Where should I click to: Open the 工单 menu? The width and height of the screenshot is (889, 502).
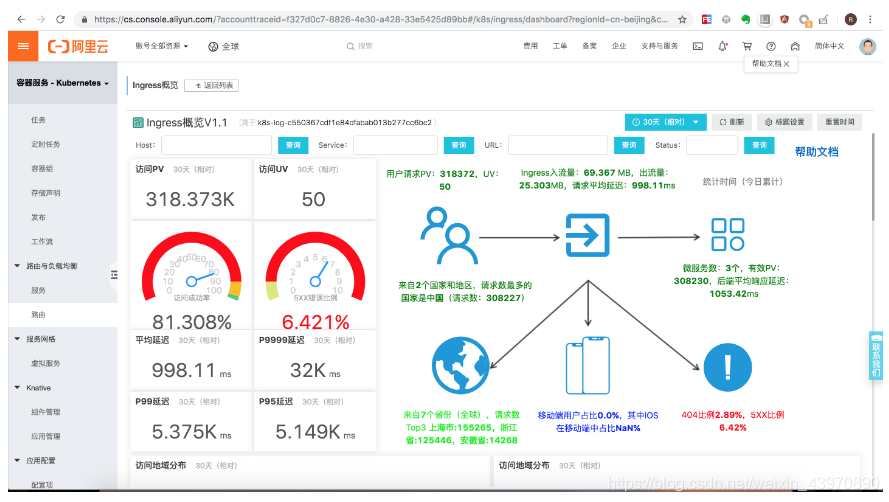[560, 46]
